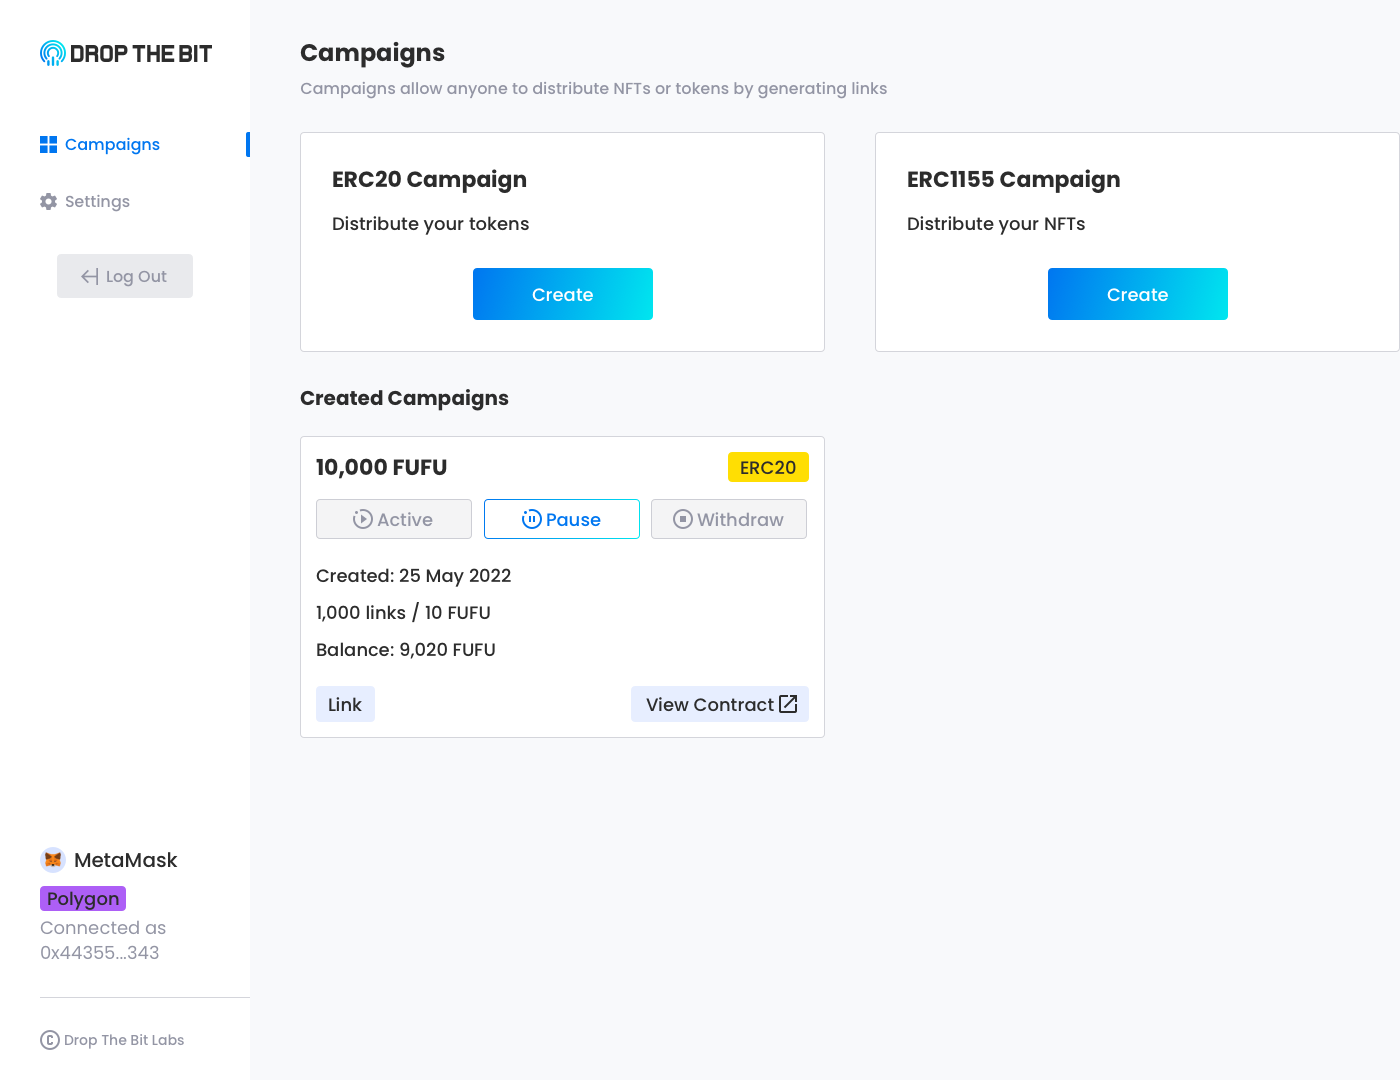Click the copyright icon near Drop The Bit Labs
Screen dimensions: 1400x1080
click(x=50, y=1040)
